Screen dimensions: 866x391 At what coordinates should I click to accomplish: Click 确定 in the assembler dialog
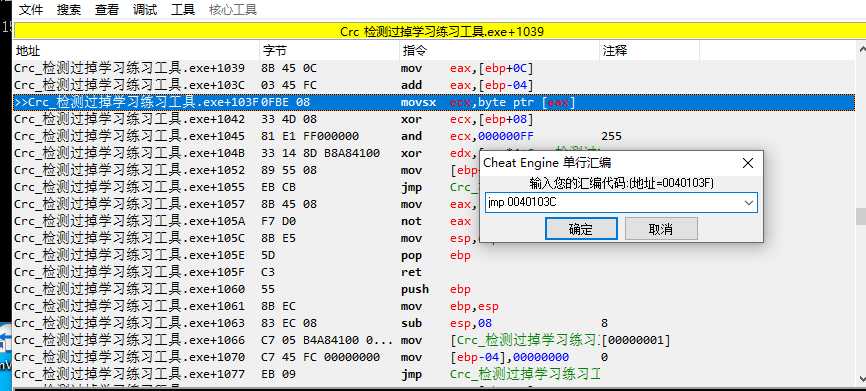[580, 229]
